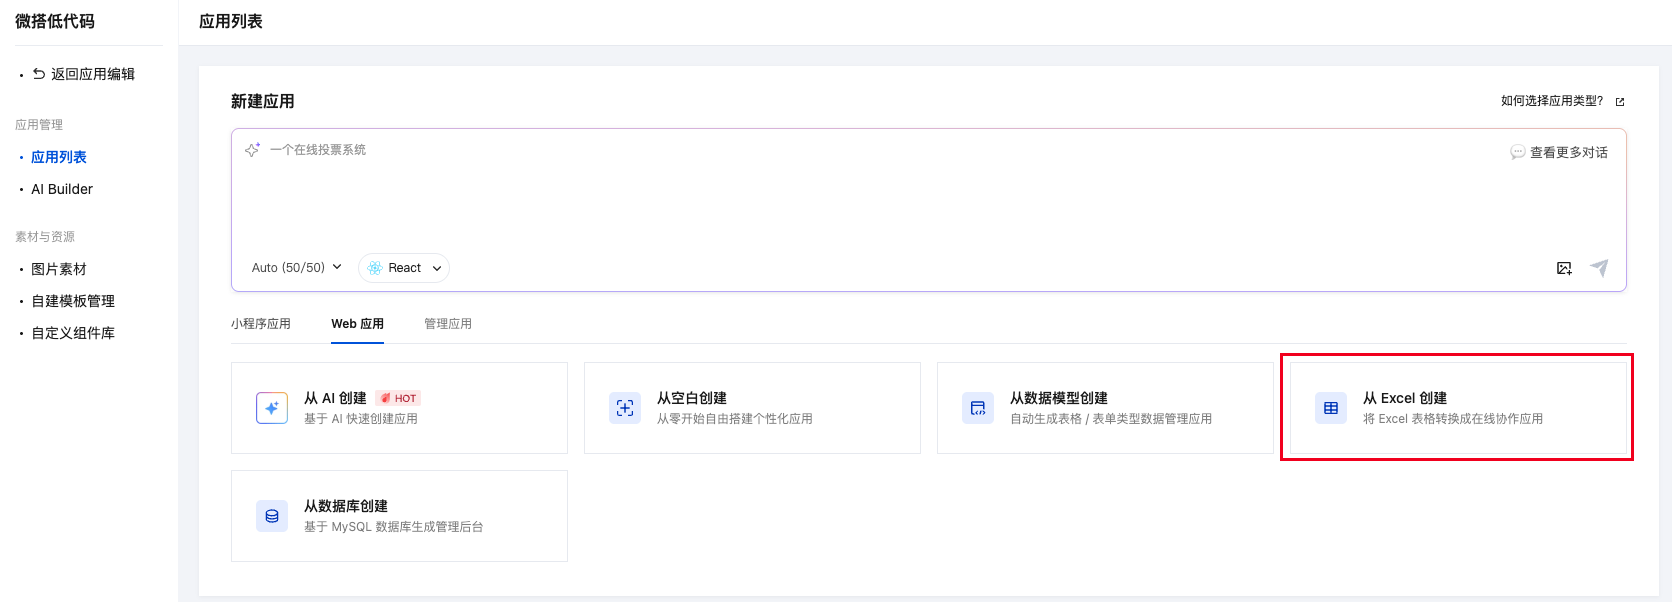Click the external link icon next to 如何选择应用类型
Viewport: 1672px width, 602px height.
(1620, 102)
